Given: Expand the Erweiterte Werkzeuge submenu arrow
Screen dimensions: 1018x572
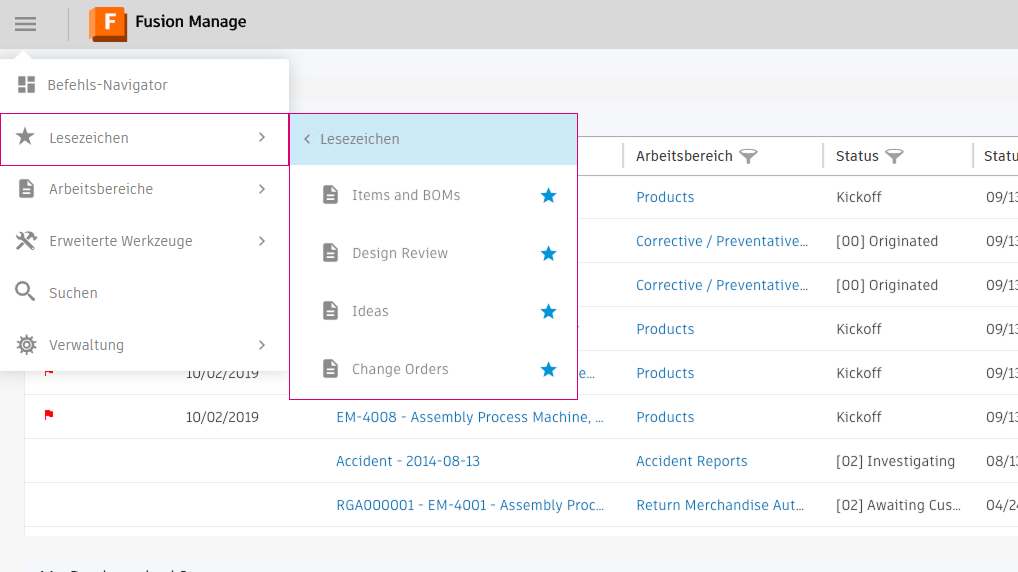Looking at the screenshot, I should tap(262, 241).
